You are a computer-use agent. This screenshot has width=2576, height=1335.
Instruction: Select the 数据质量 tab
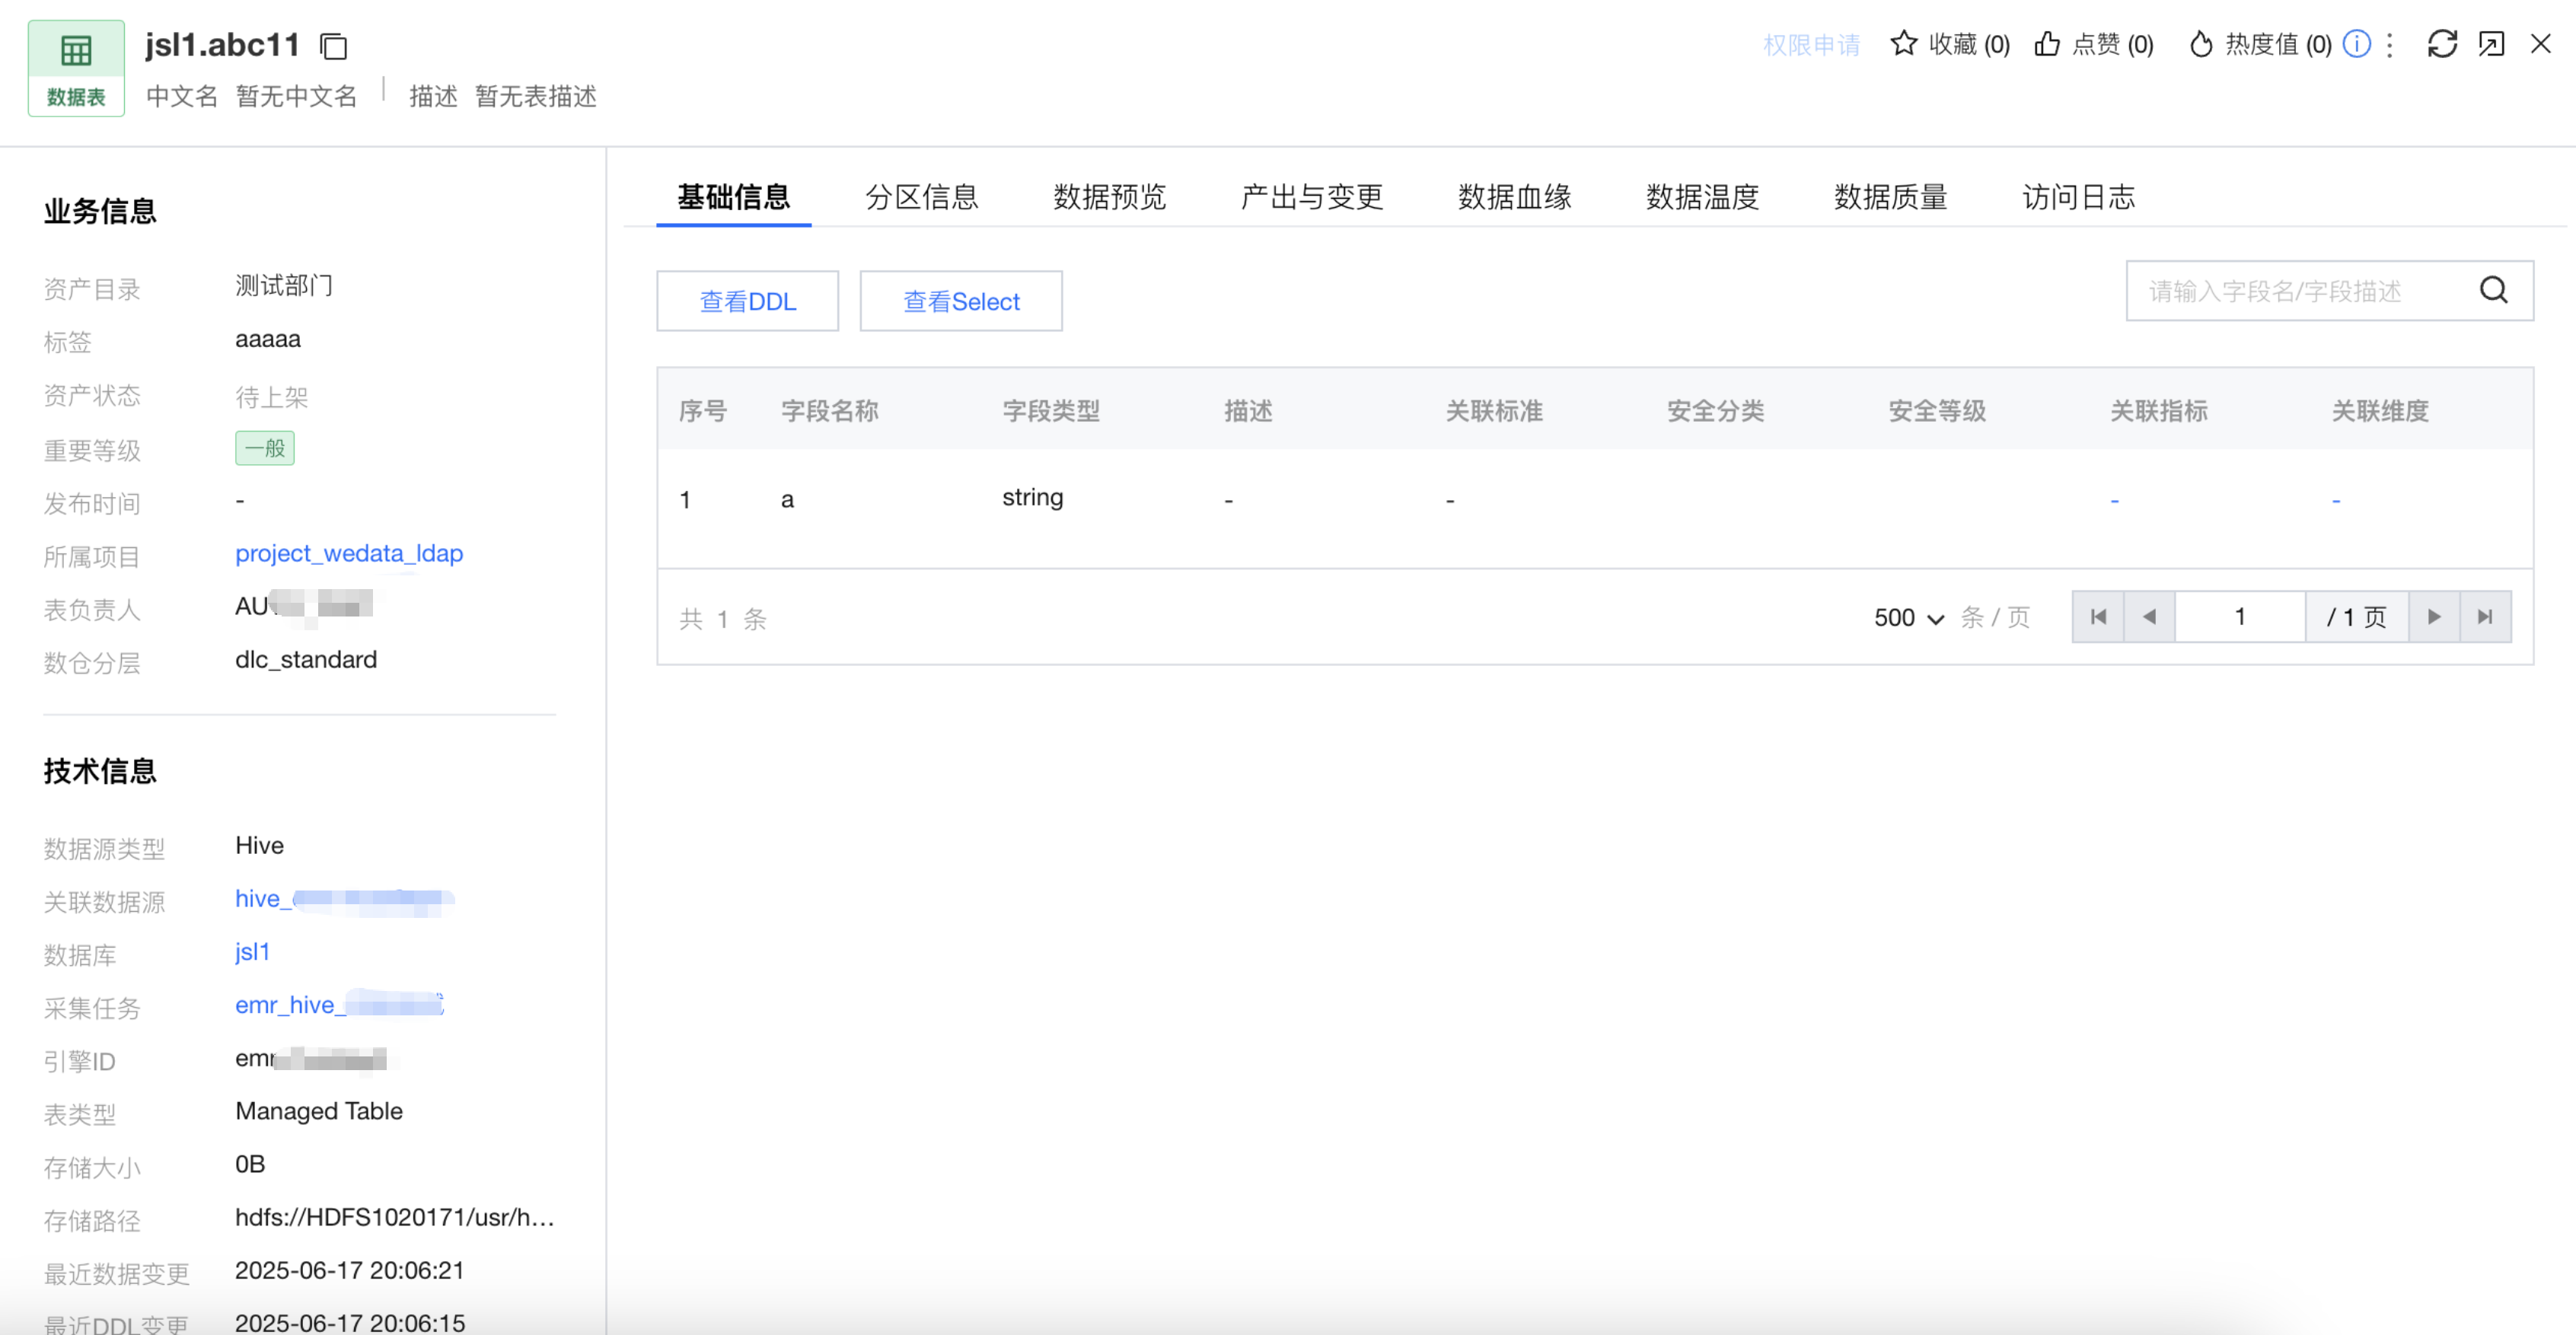coord(1890,197)
